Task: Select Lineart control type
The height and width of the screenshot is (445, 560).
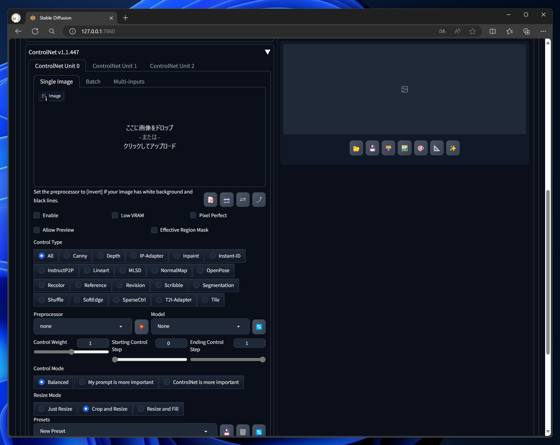Action: click(x=97, y=271)
